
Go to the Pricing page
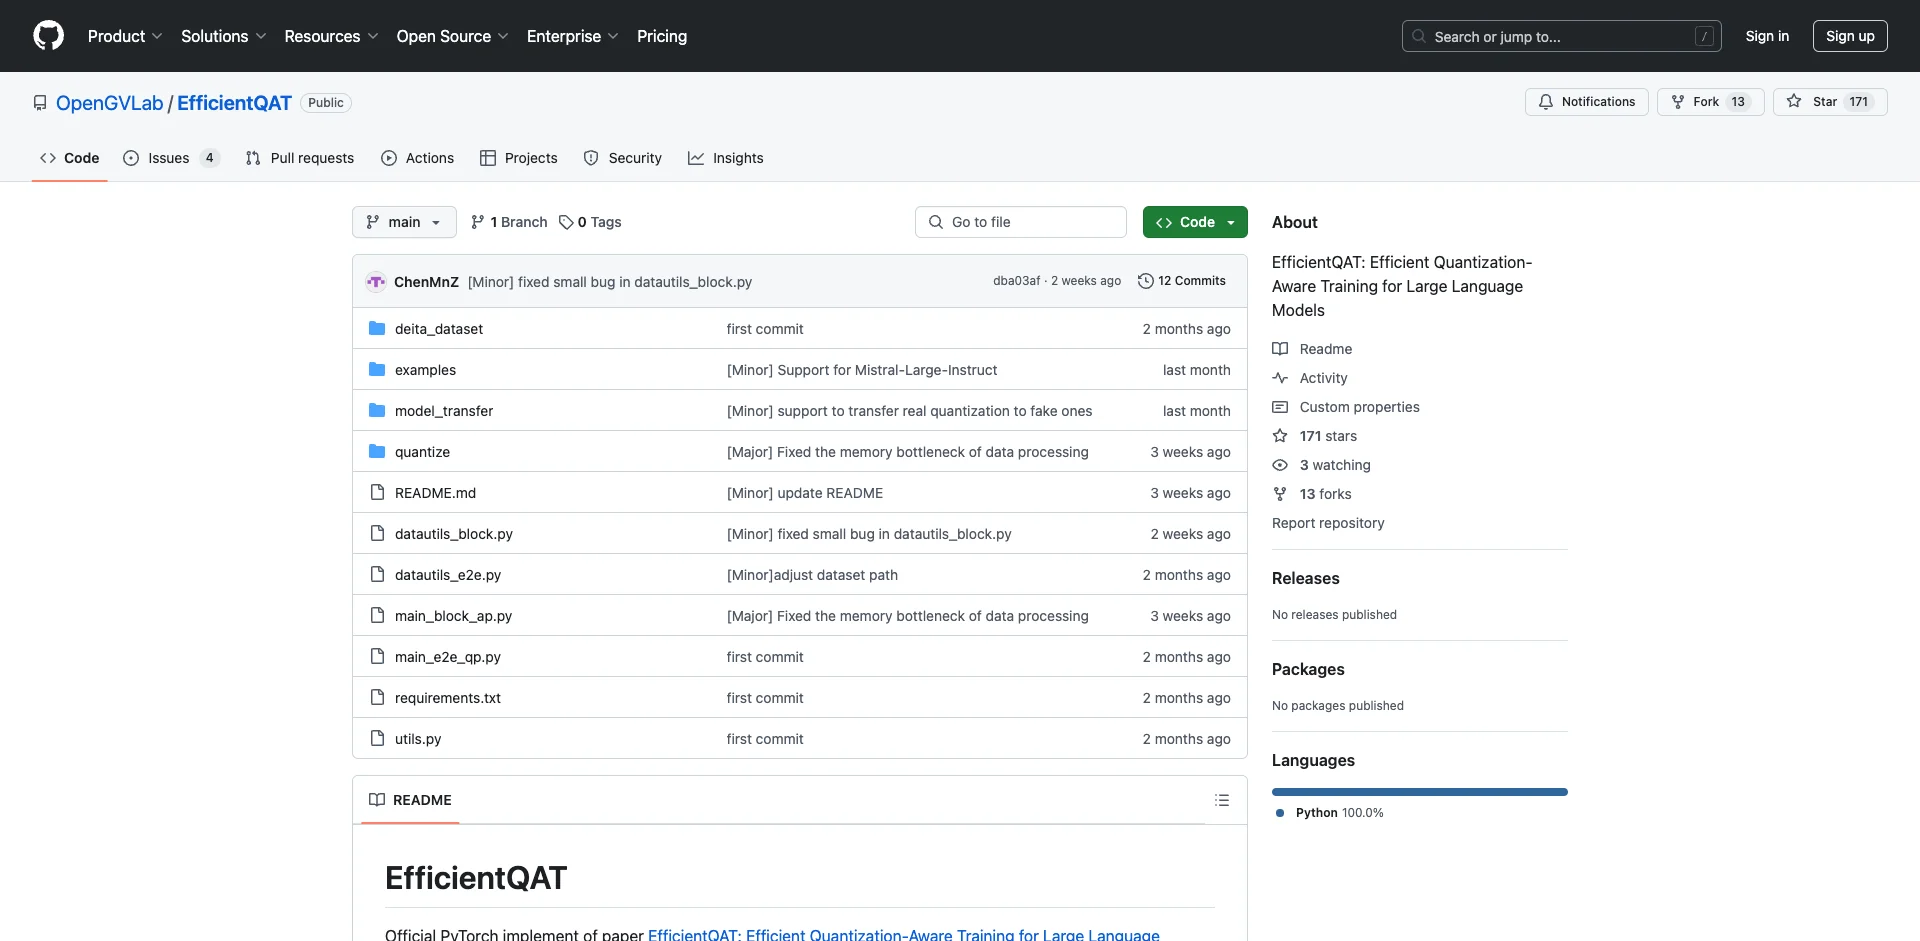(662, 36)
